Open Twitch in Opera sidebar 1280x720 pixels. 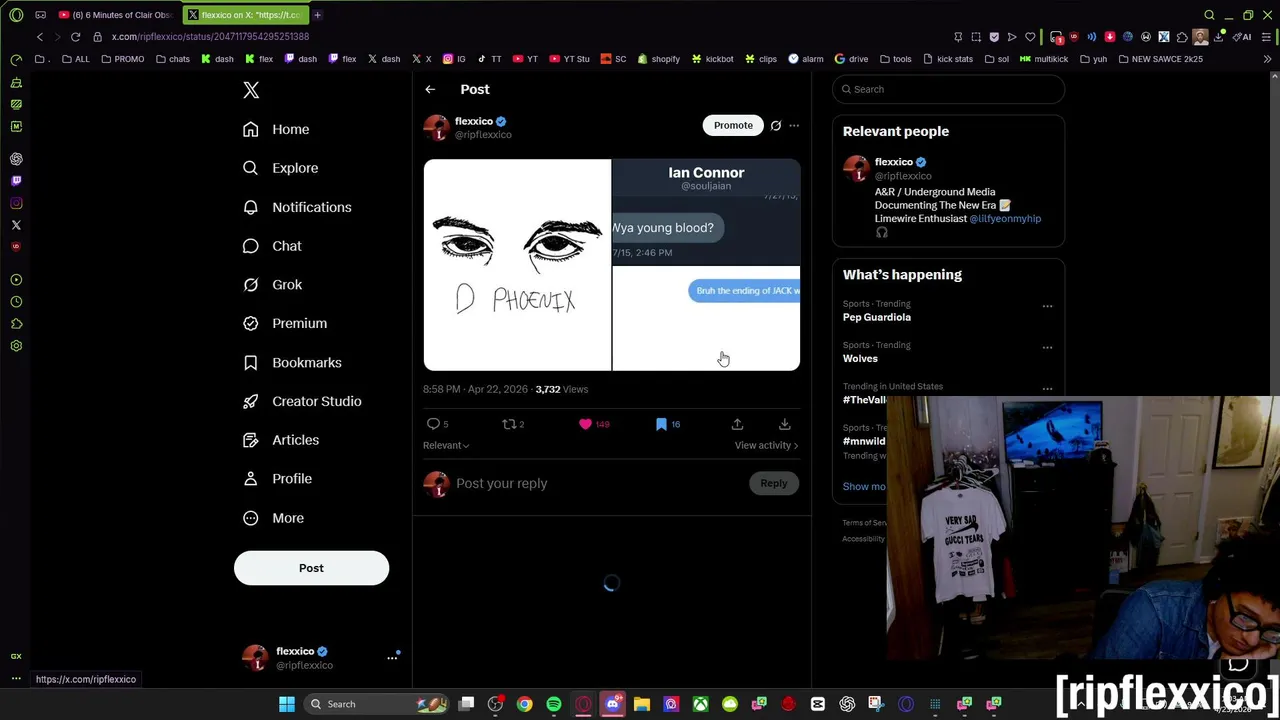click(x=16, y=181)
